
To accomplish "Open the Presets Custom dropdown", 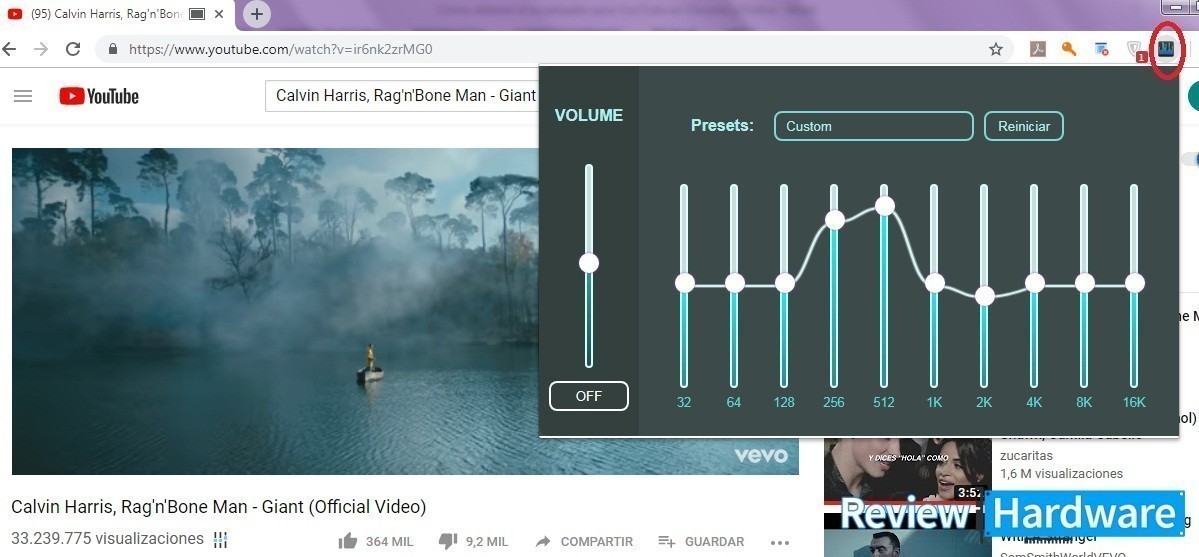I will click(873, 126).
